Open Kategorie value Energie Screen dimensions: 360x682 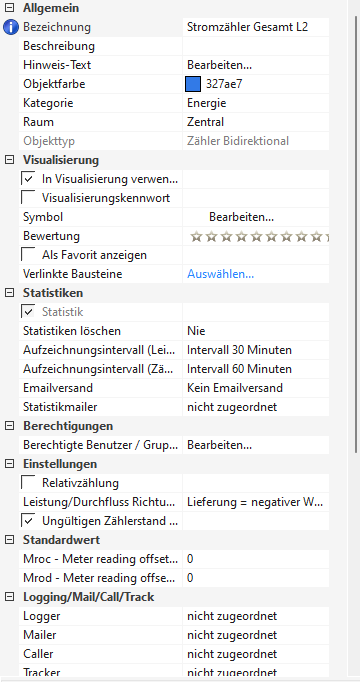click(256, 103)
